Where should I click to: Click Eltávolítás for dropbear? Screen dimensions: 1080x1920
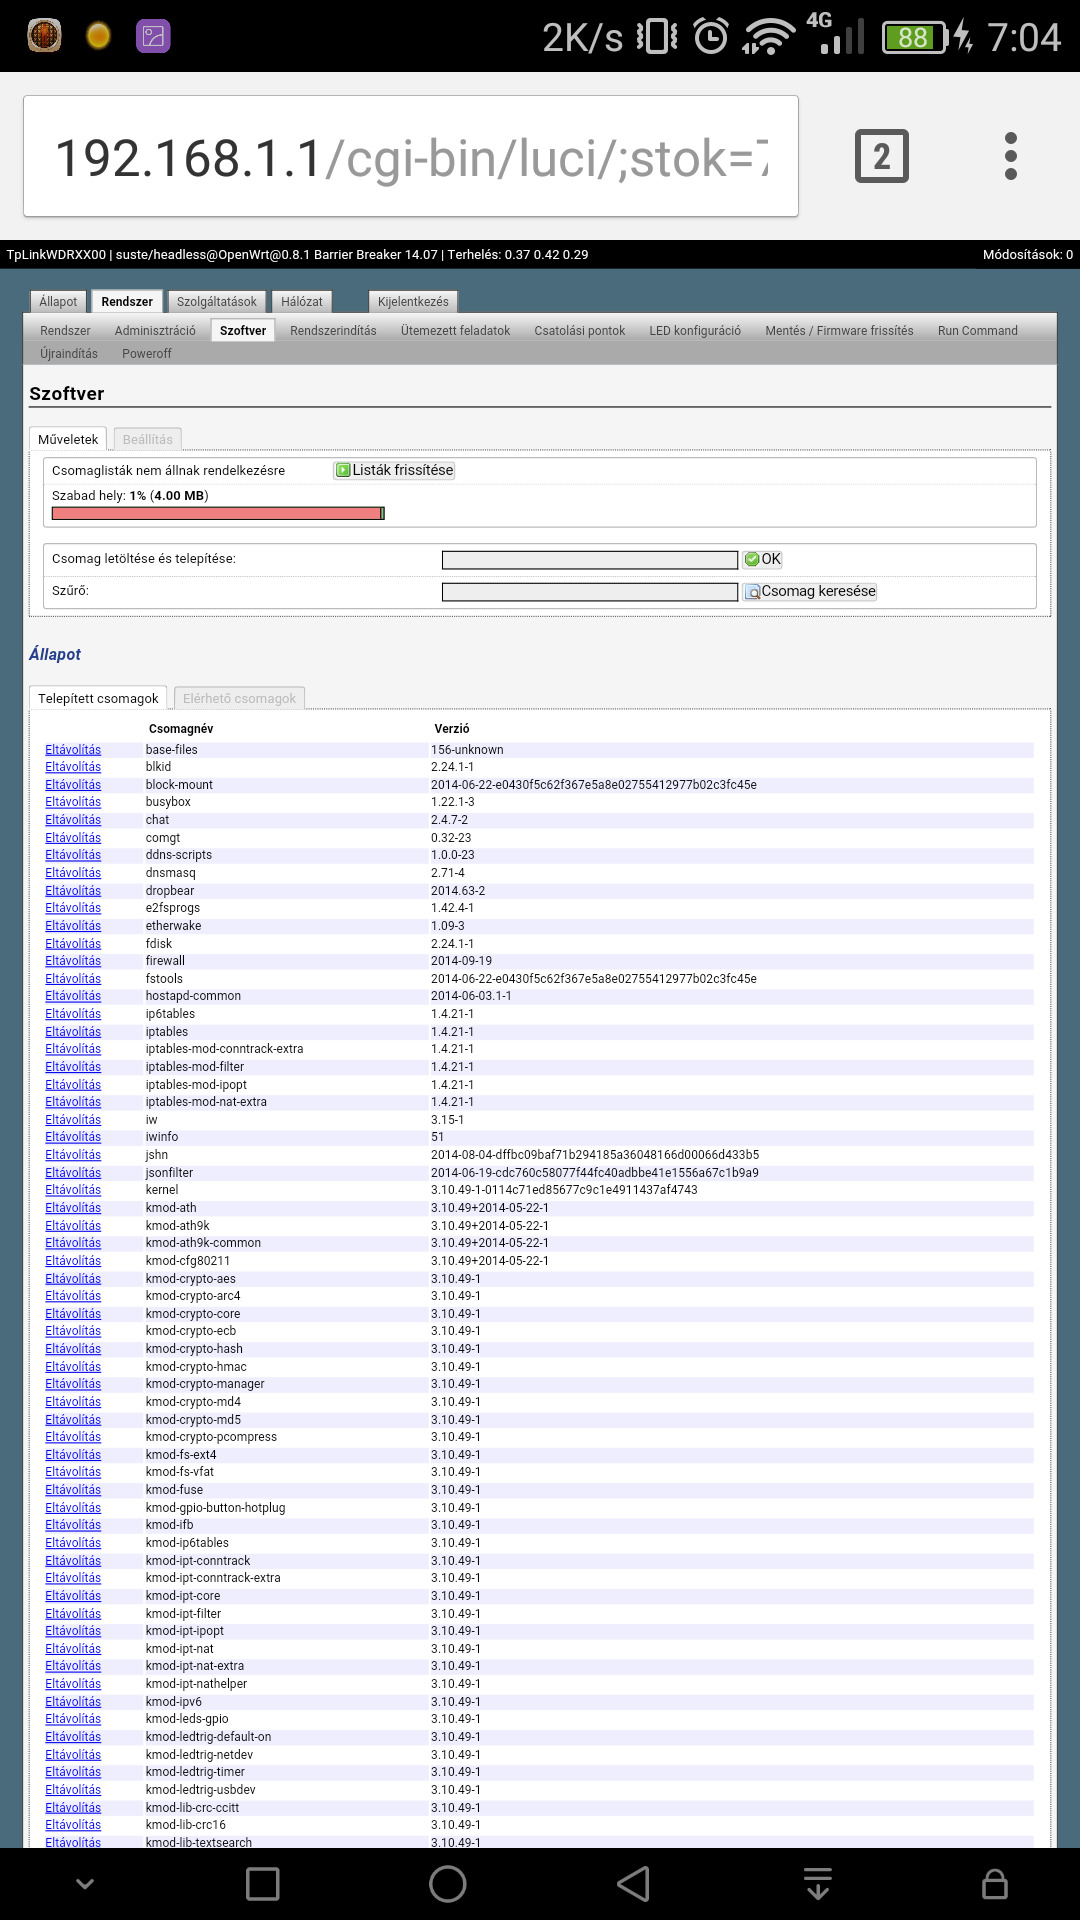(73, 891)
